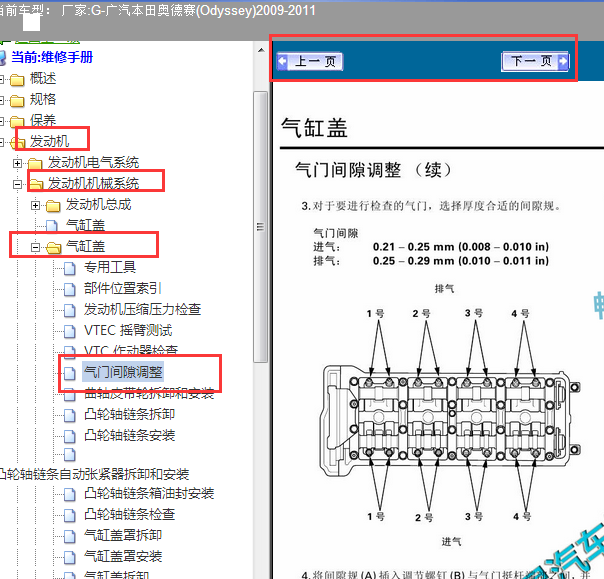Viewport: 604px width, 579px height.
Task: Click the intake spec 0.21 – 0.25 mm text
Action: point(461,247)
